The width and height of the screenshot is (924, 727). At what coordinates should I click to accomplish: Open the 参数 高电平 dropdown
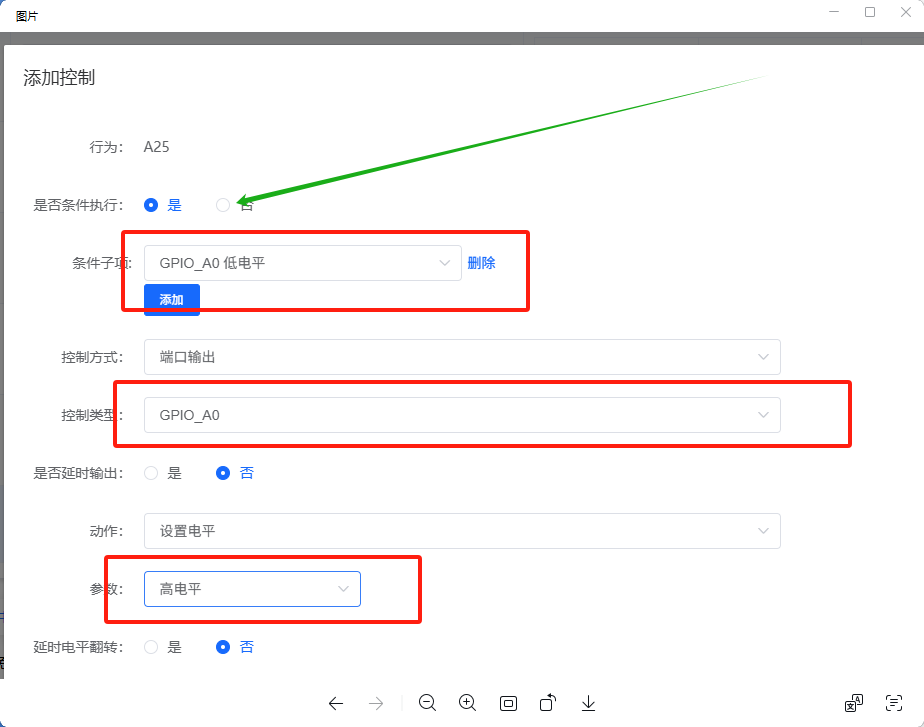252,589
